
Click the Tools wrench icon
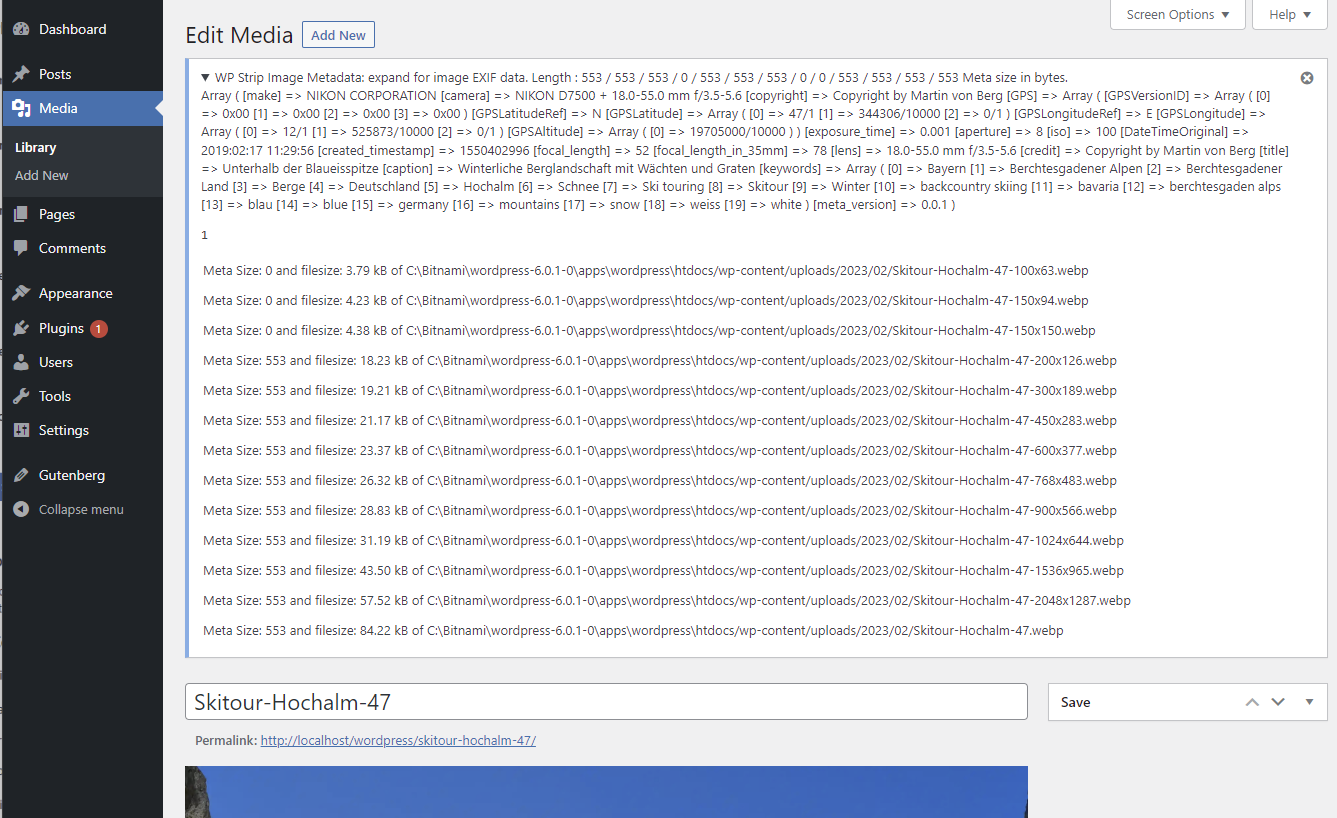(21, 396)
